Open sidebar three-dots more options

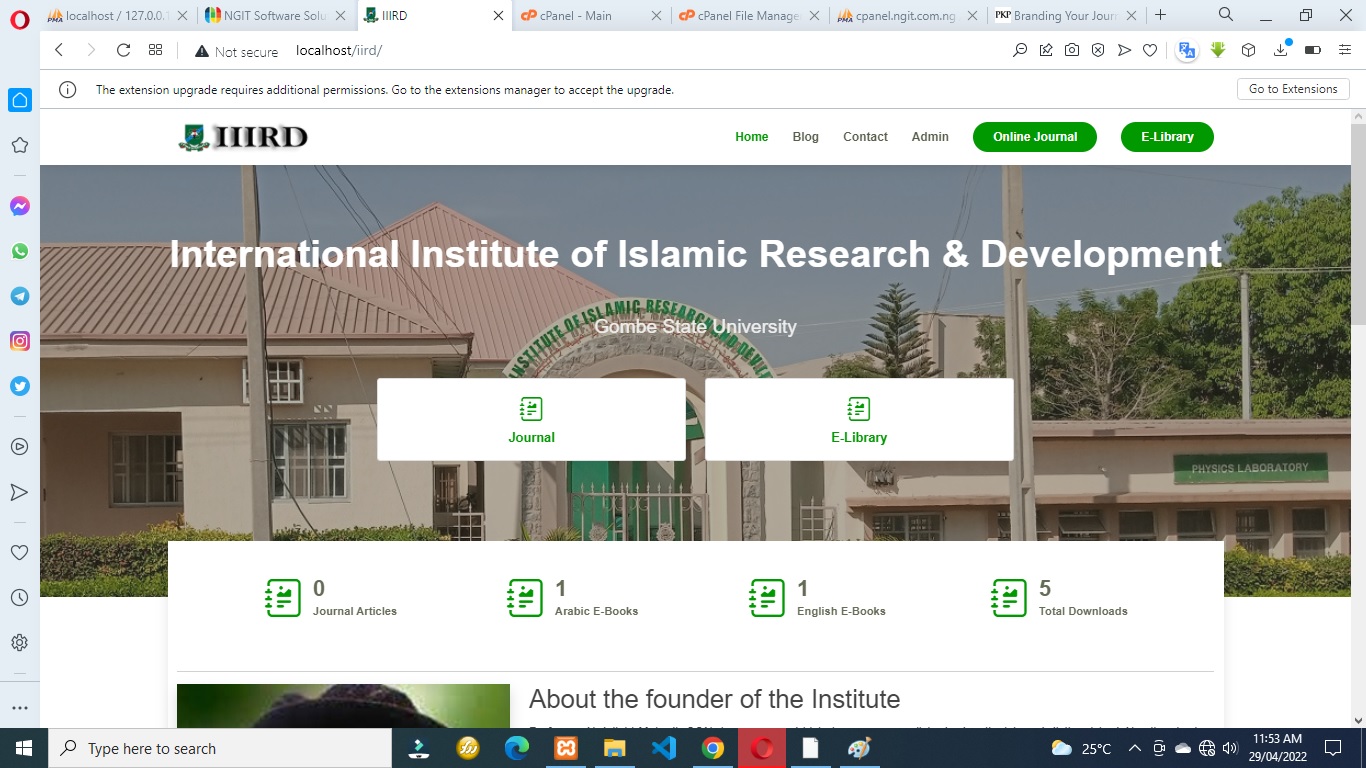click(20, 707)
